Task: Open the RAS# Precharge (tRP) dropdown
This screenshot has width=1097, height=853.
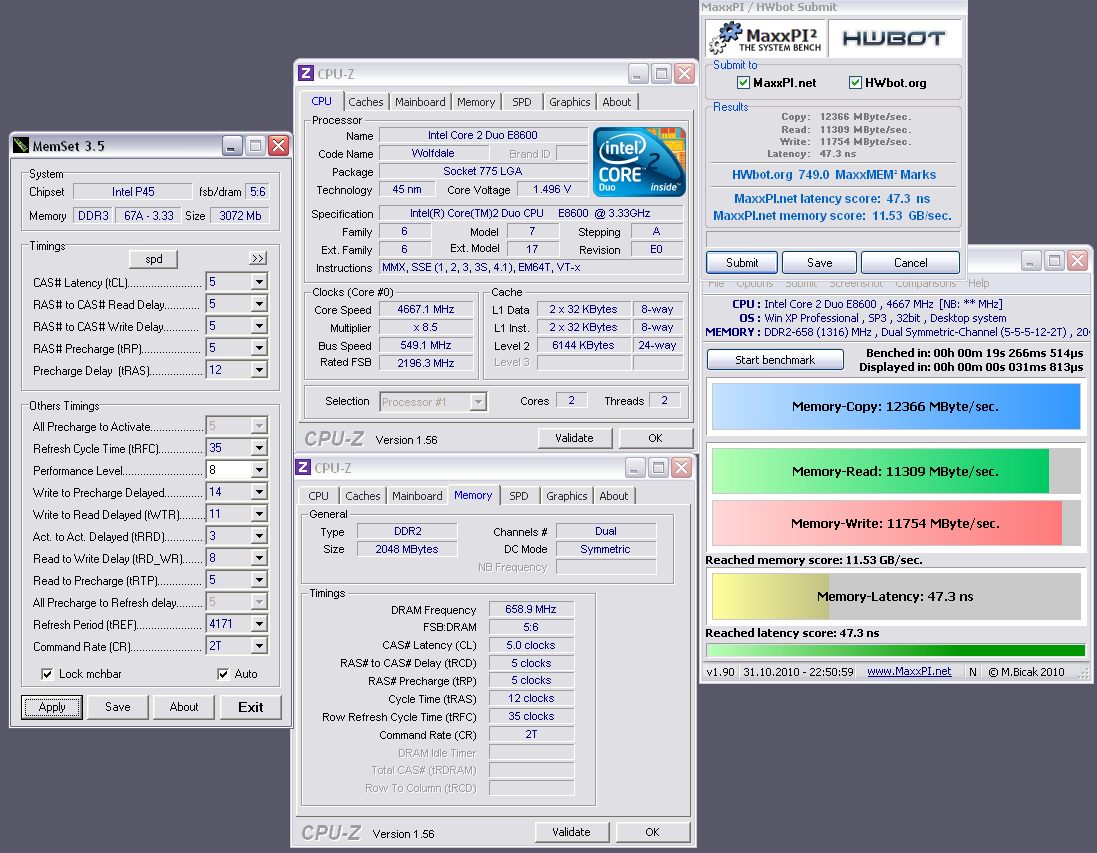Action: [x=259, y=348]
